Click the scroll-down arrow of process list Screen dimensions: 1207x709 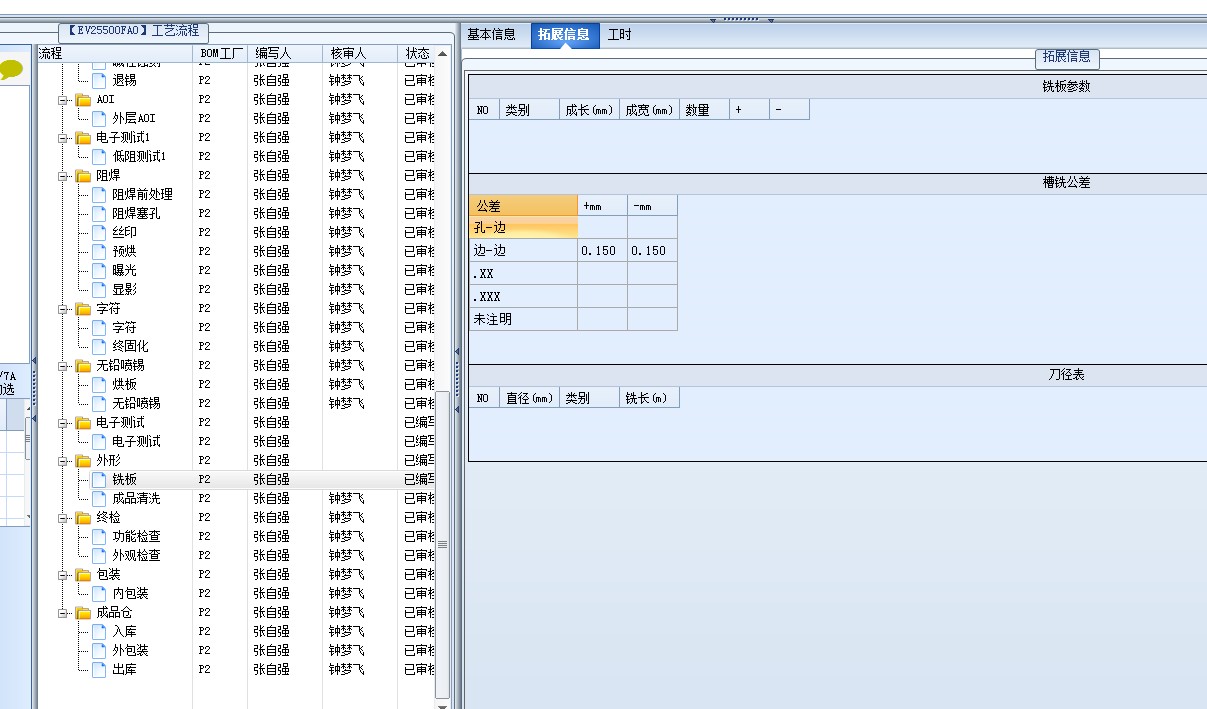pos(443,705)
